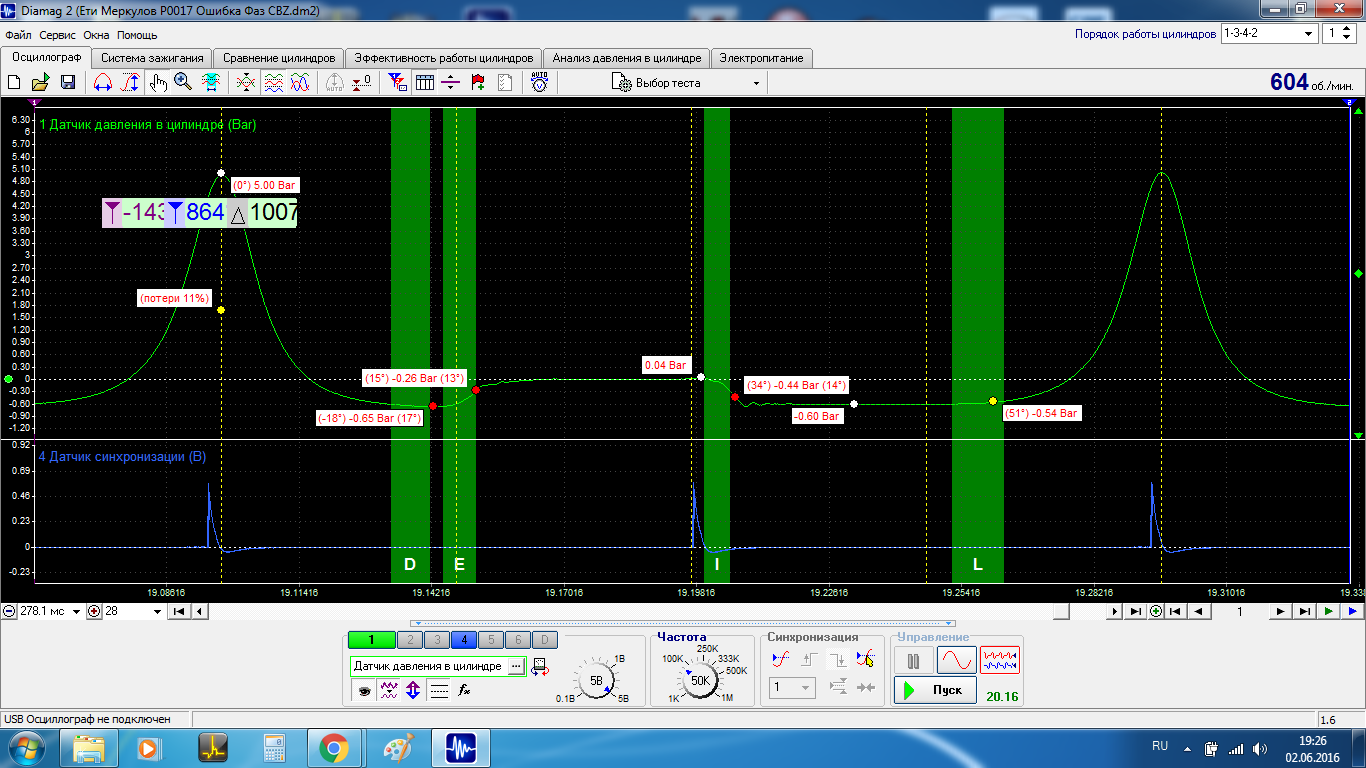This screenshot has width=1366, height=768.
Task: Toggle channel 2 button
Action: tap(409, 640)
